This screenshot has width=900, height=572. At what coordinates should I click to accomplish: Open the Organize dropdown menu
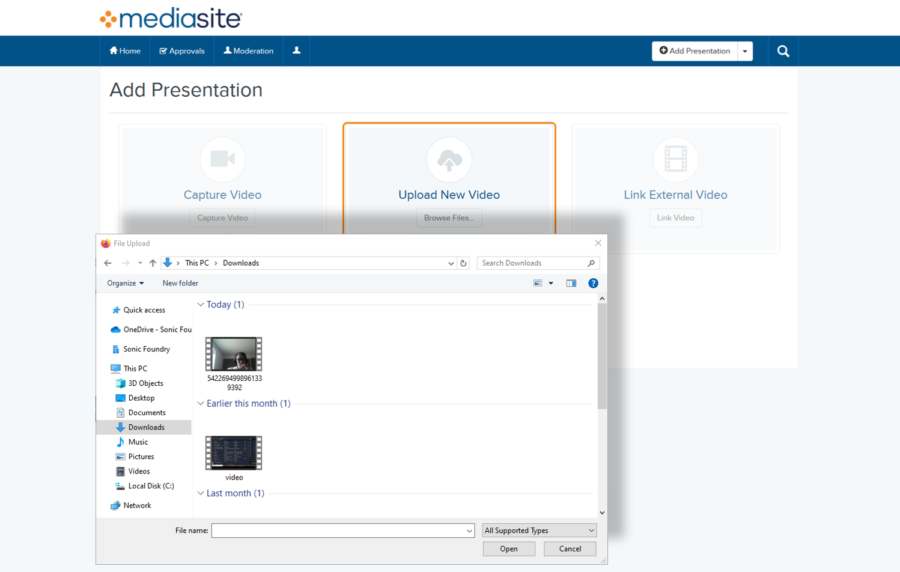pyautogui.click(x=125, y=283)
